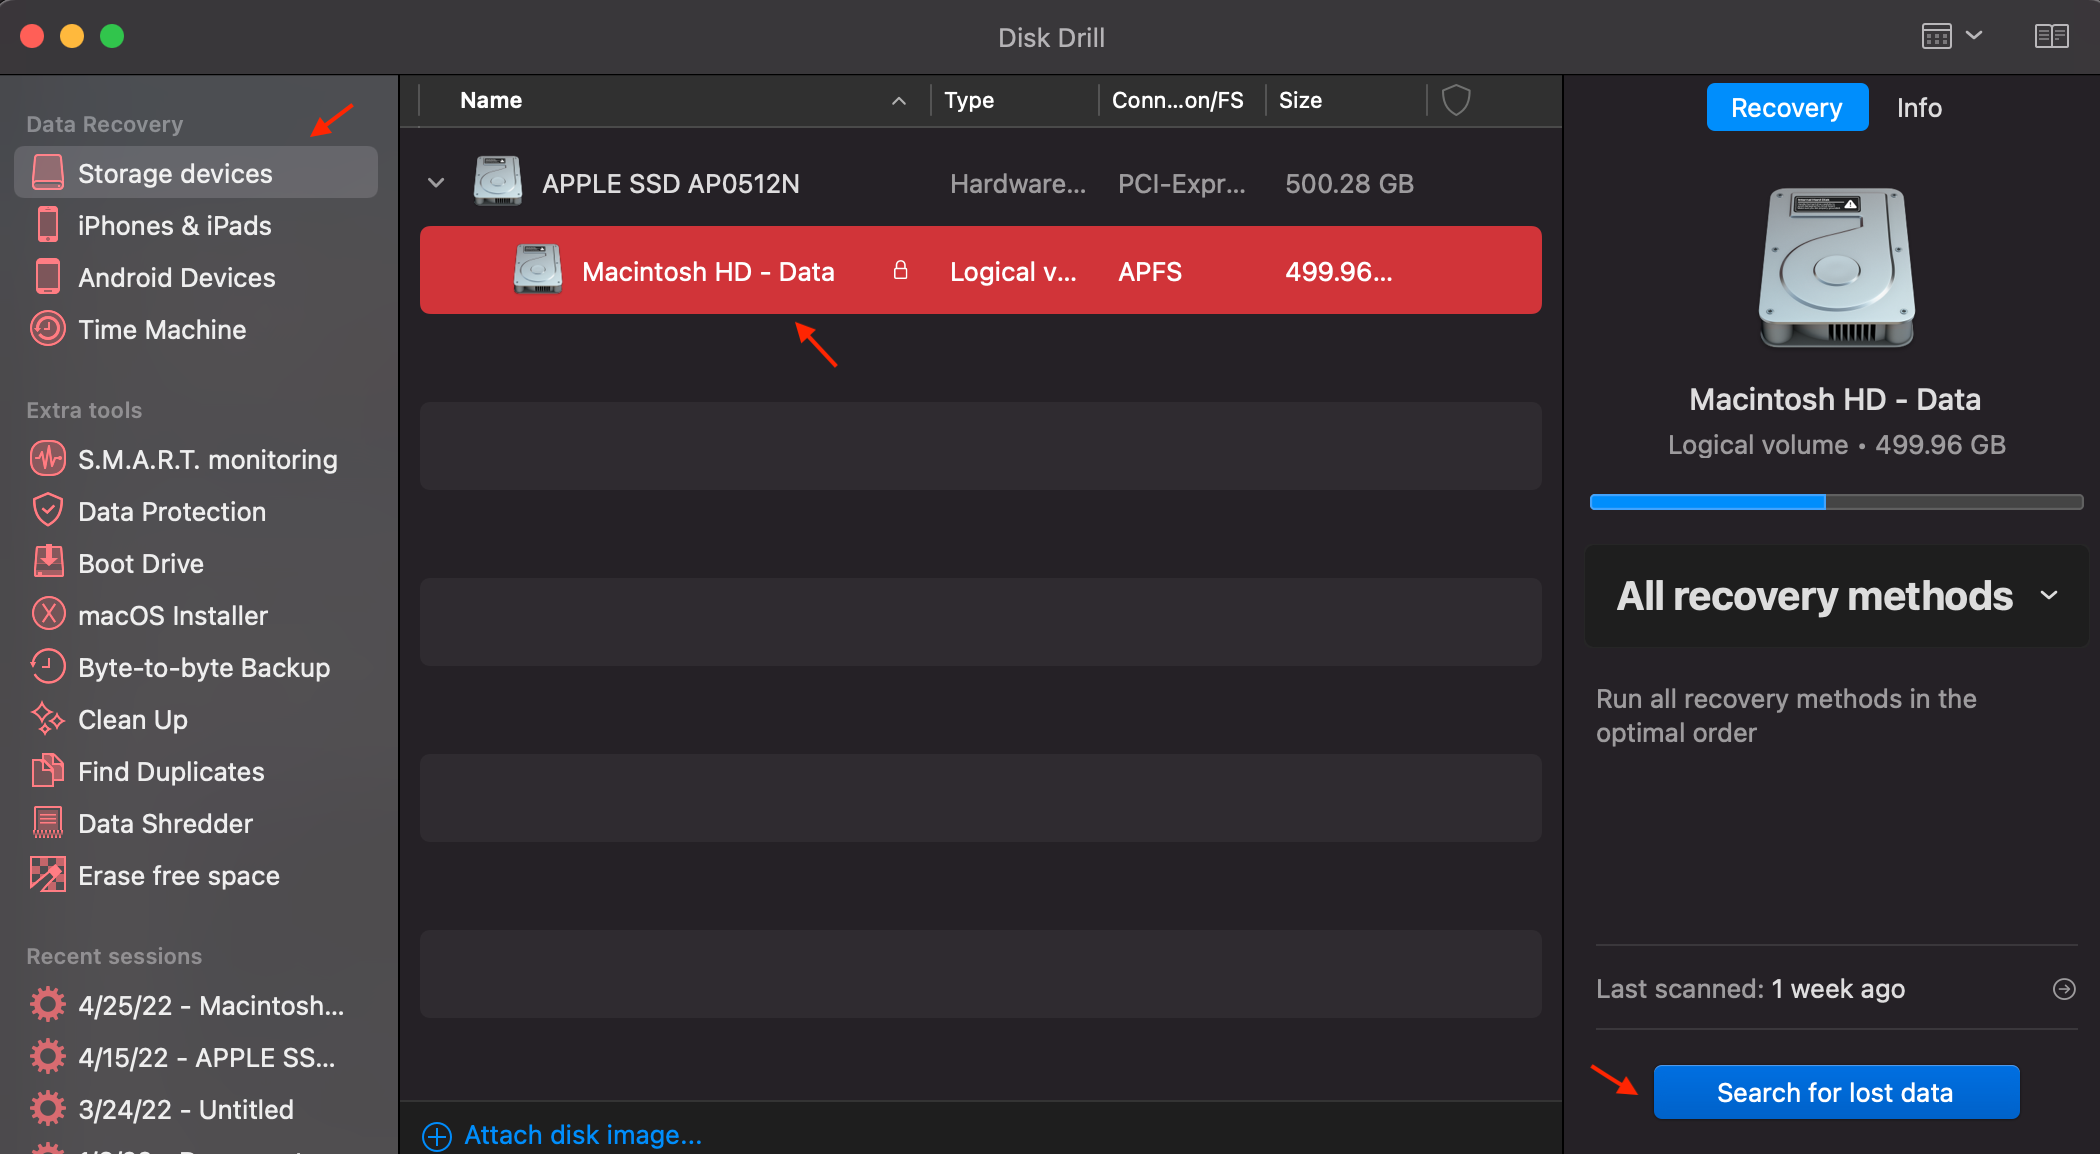Open the Clean Up tool
The height and width of the screenshot is (1154, 2100).
(132, 719)
